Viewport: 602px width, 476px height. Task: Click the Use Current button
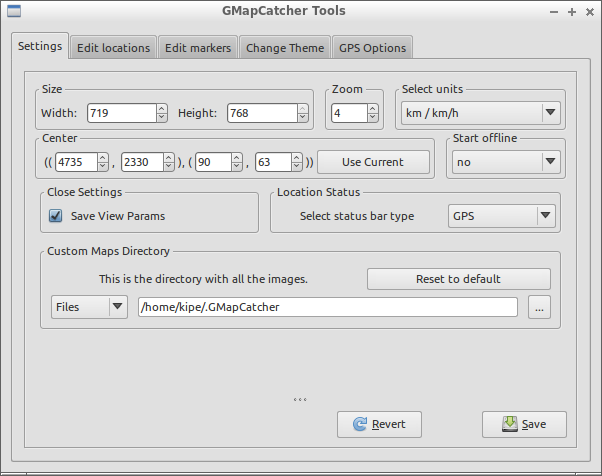click(x=373, y=162)
